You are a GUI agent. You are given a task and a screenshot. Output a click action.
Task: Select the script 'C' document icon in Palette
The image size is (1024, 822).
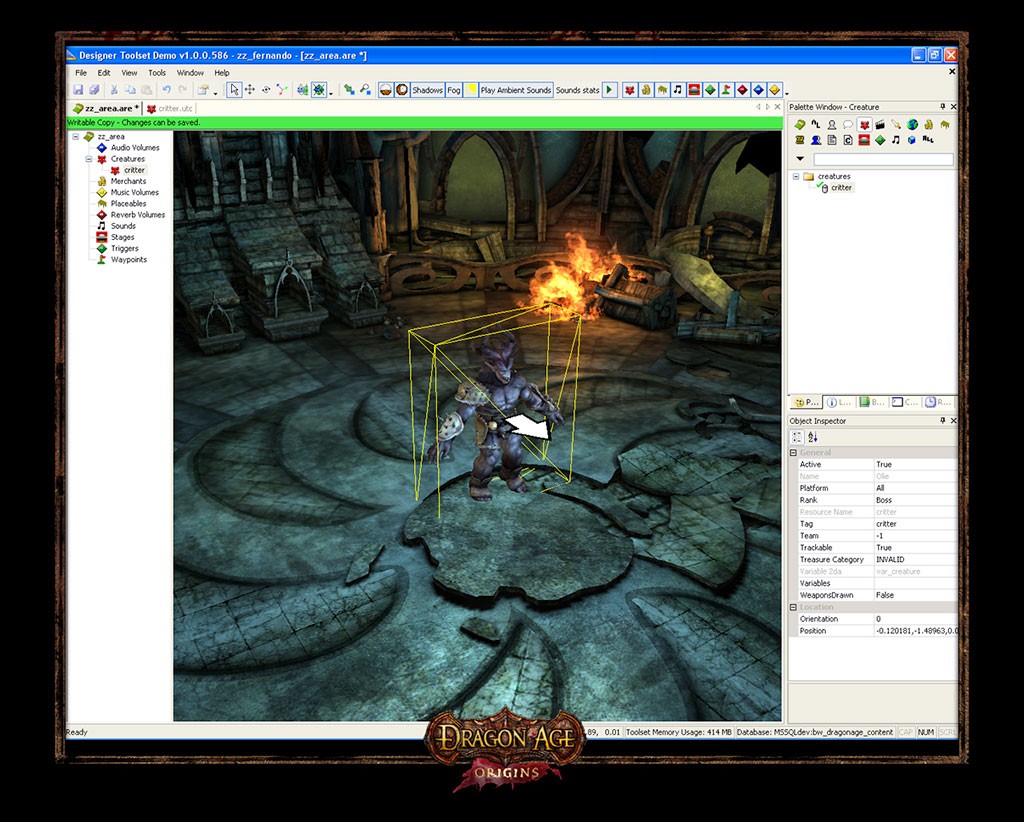coord(848,140)
